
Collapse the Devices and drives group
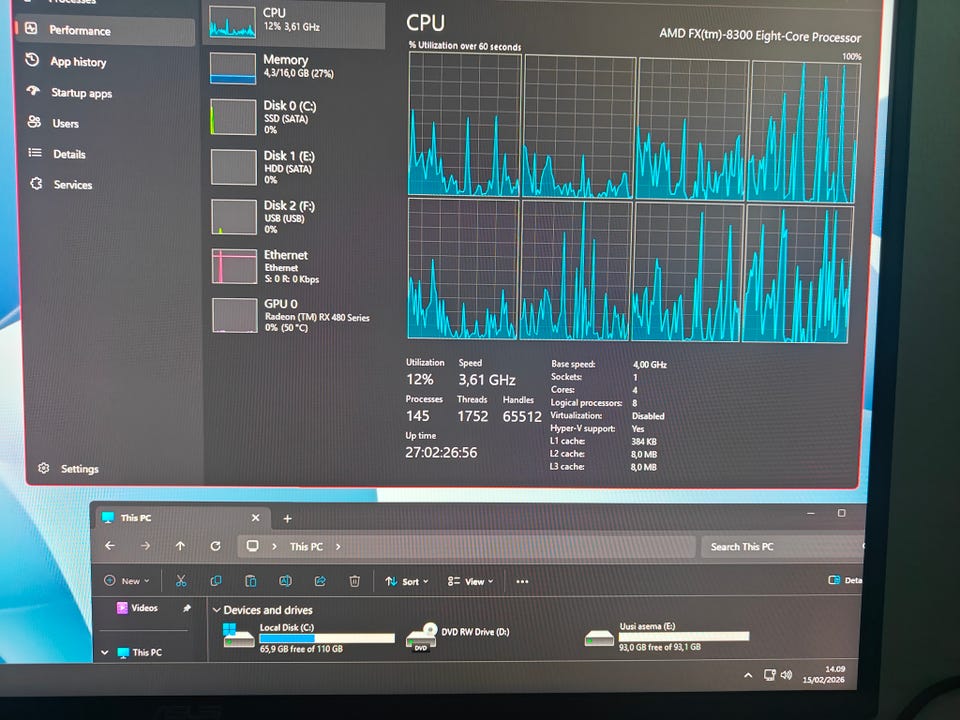point(216,610)
